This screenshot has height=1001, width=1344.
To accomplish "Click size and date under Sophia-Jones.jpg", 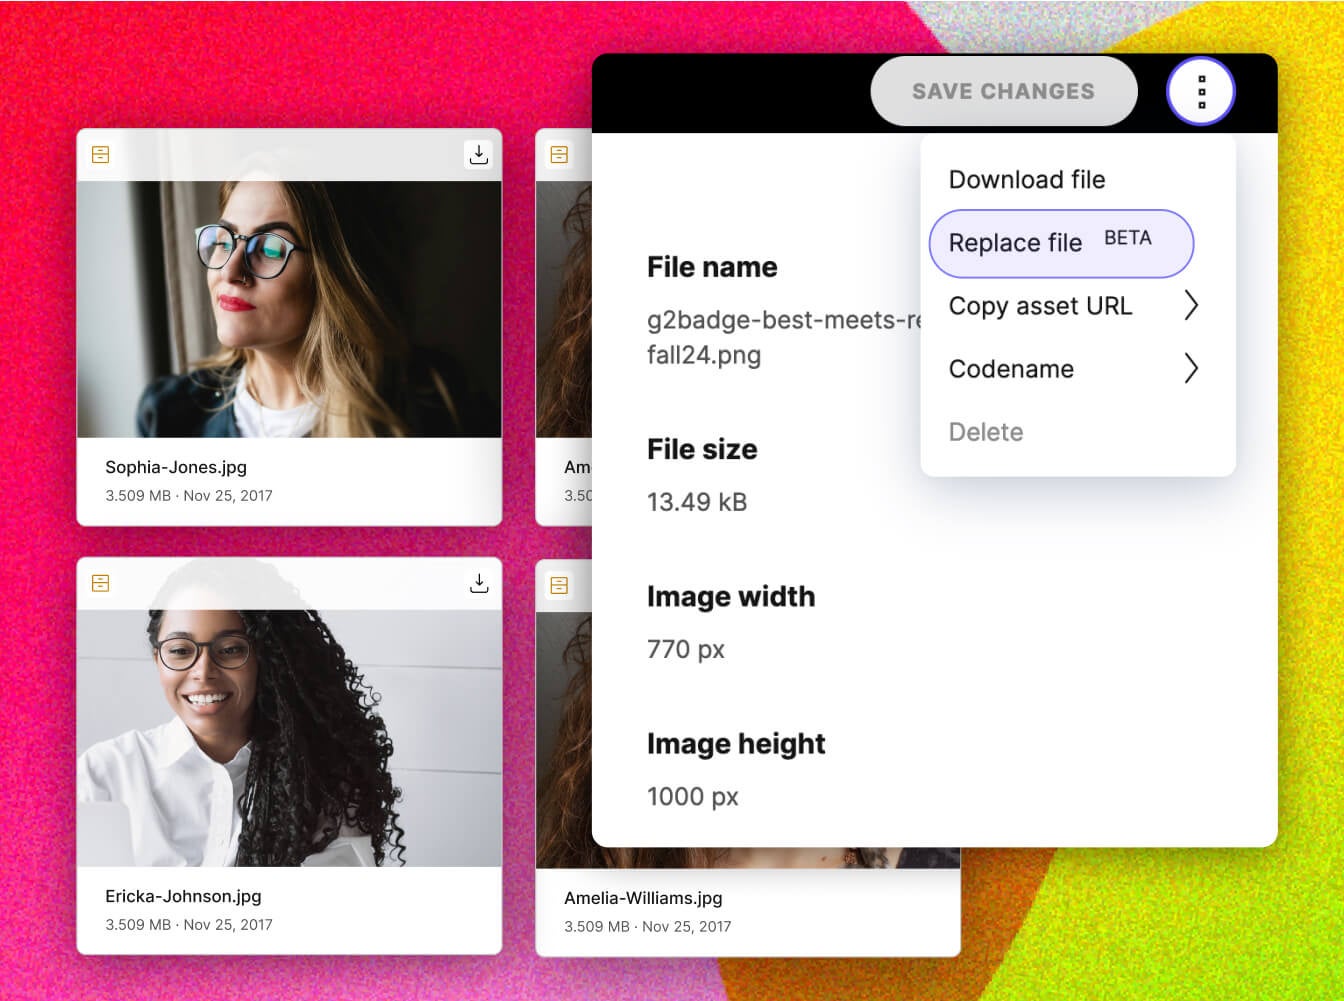I will [189, 495].
